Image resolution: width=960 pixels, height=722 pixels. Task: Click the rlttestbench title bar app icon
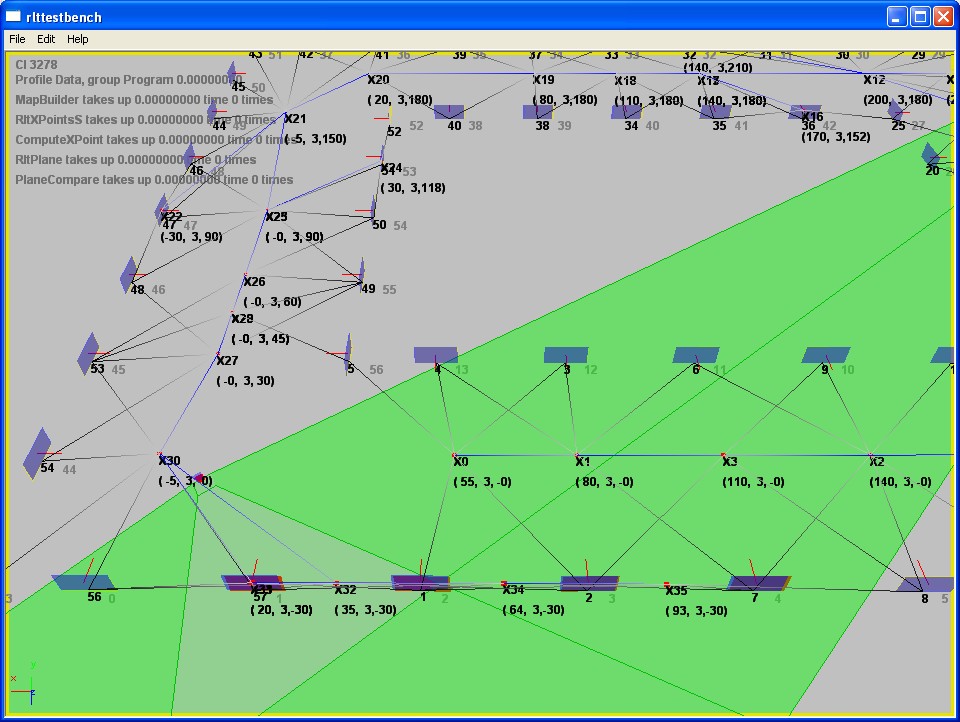(x=13, y=16)
